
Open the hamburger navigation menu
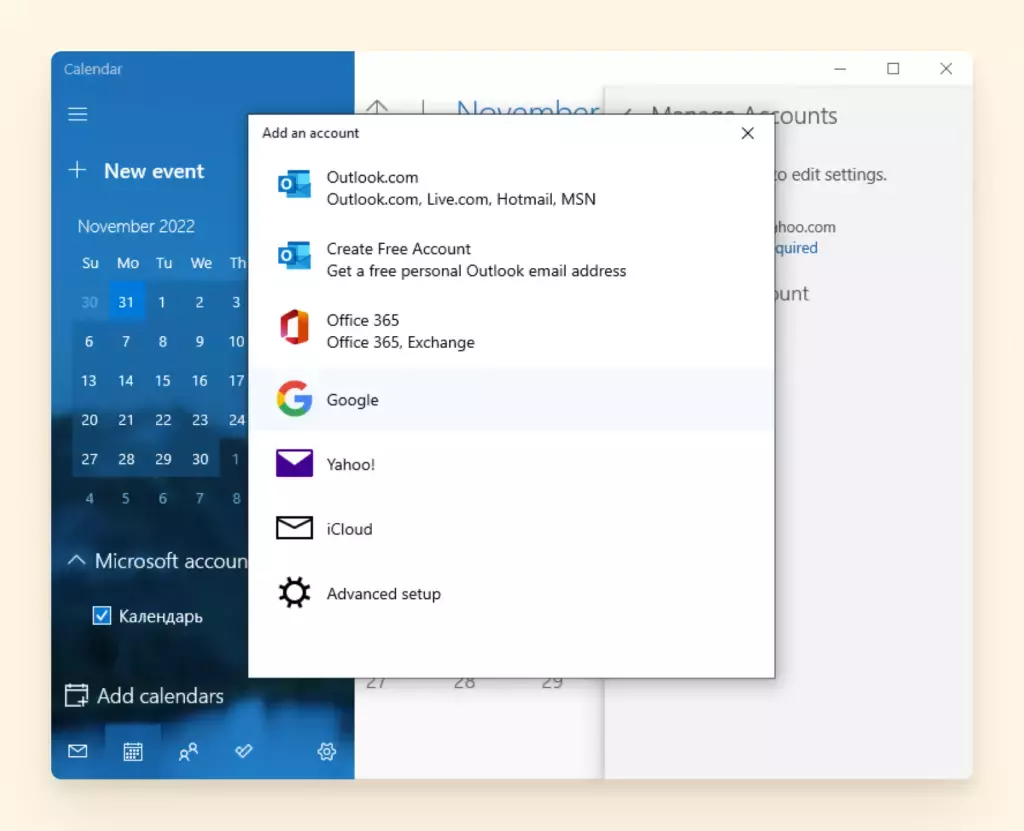(78, 114)
